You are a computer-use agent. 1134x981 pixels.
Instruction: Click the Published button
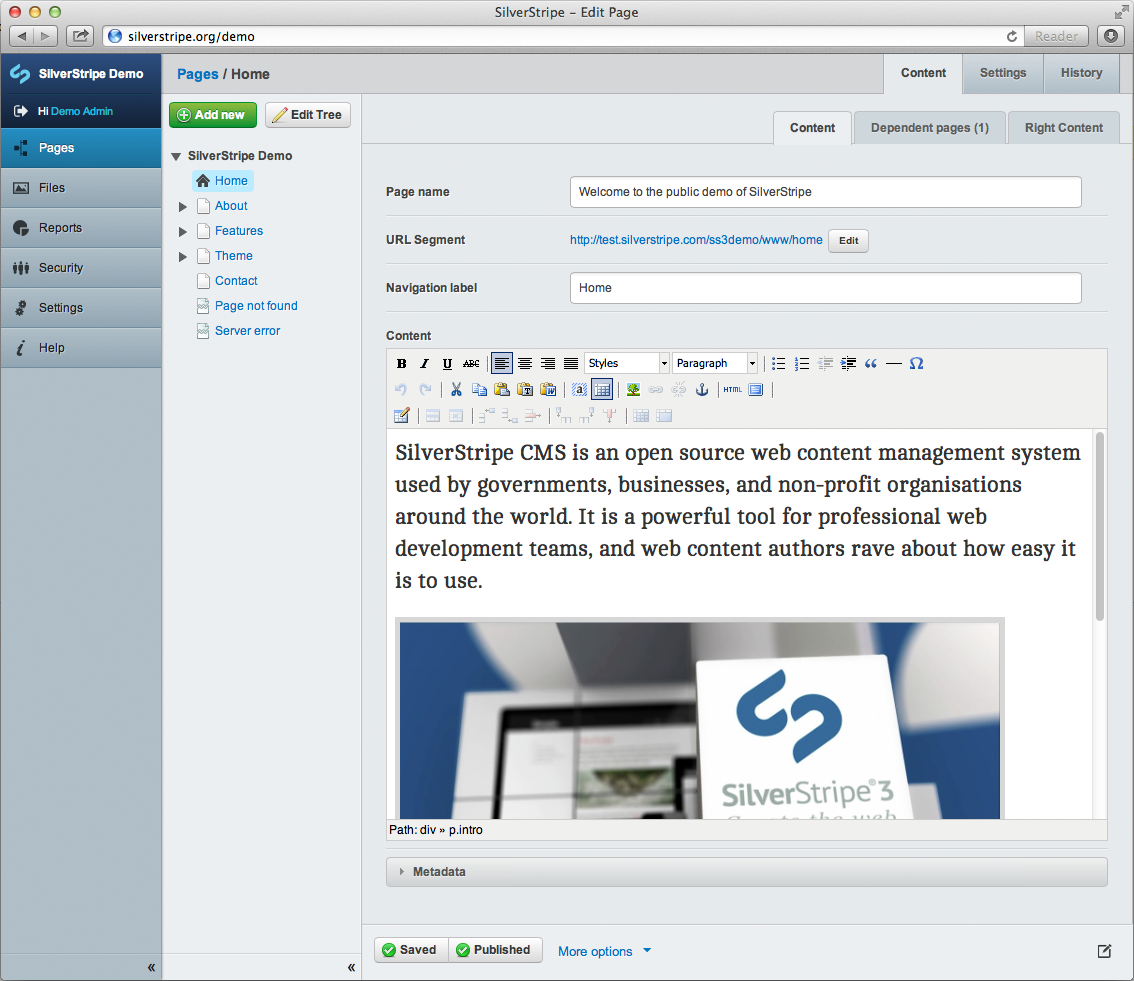tap(495, 950)
